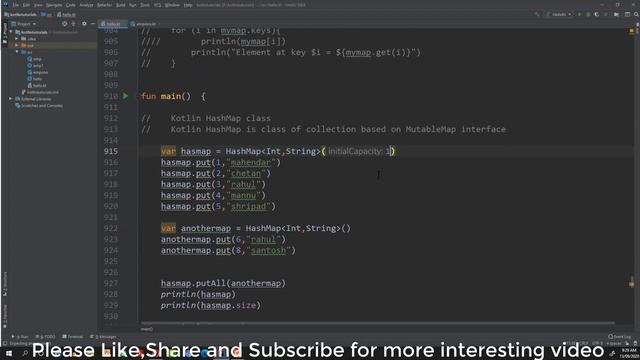
Task: Open the Favorites tool window side tab
Action: coord(5,316)
